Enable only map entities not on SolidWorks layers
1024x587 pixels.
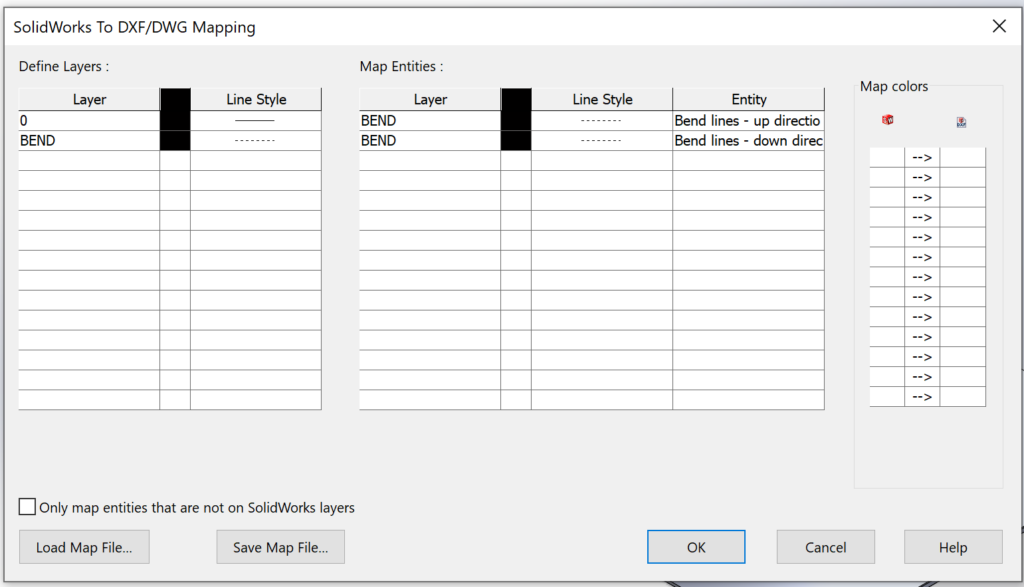tap(27, 506)
